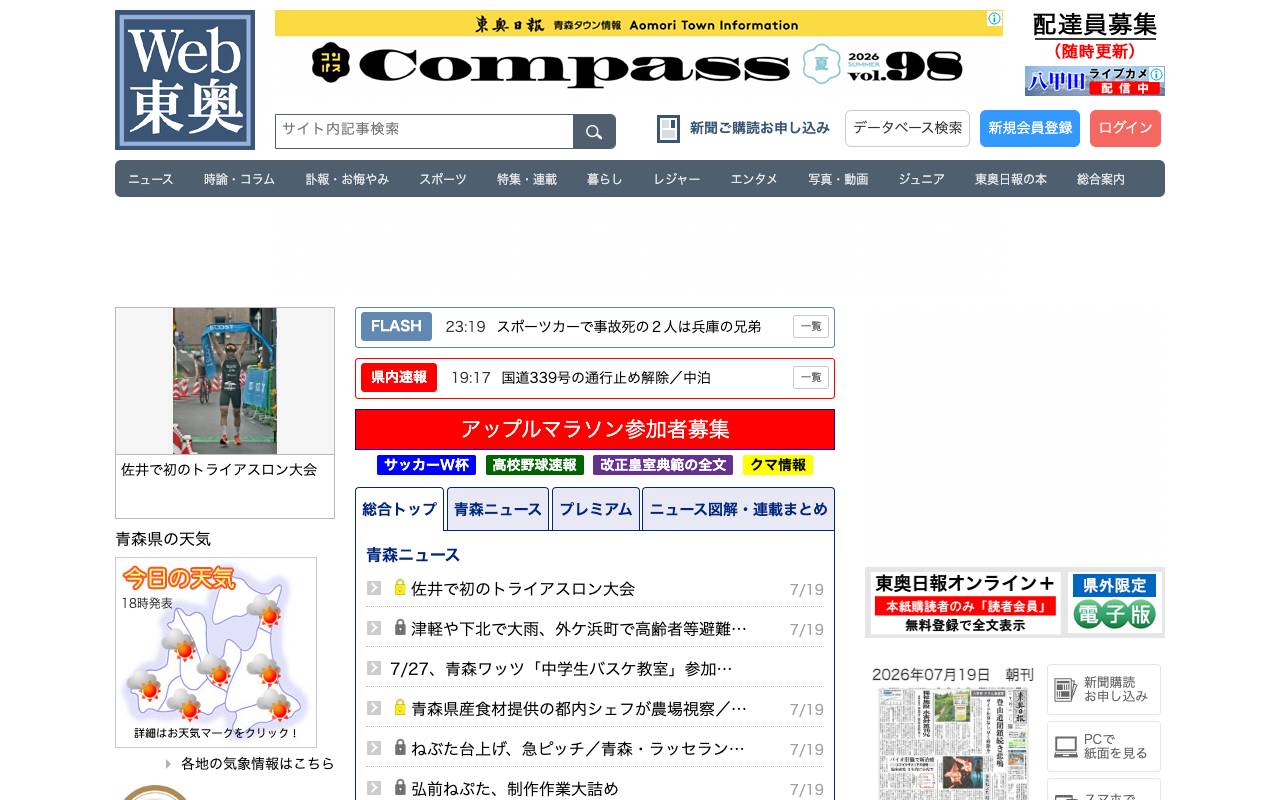Open article 弘前ねぶた、制作作業大詰め

click(x=515, y=788)
